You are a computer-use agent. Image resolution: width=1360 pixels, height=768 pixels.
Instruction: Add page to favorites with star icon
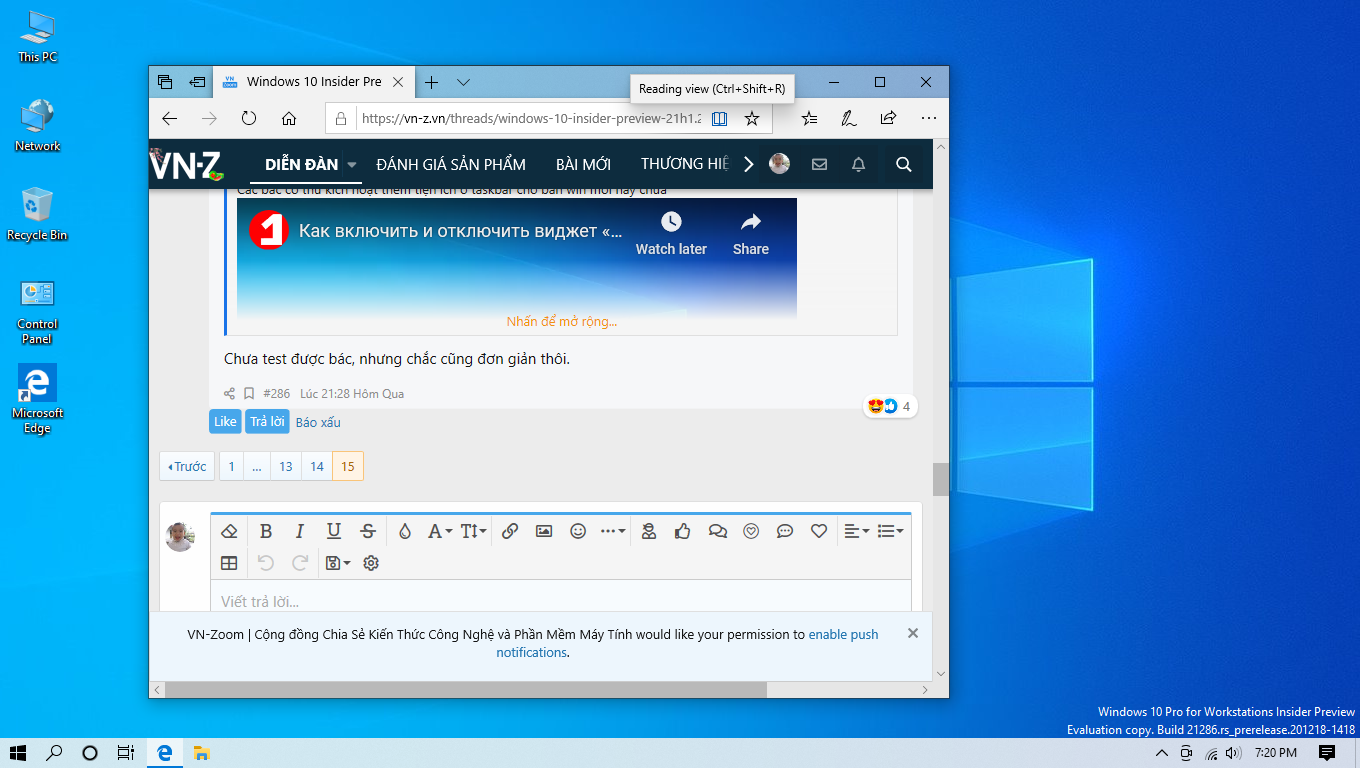point(752,118)
